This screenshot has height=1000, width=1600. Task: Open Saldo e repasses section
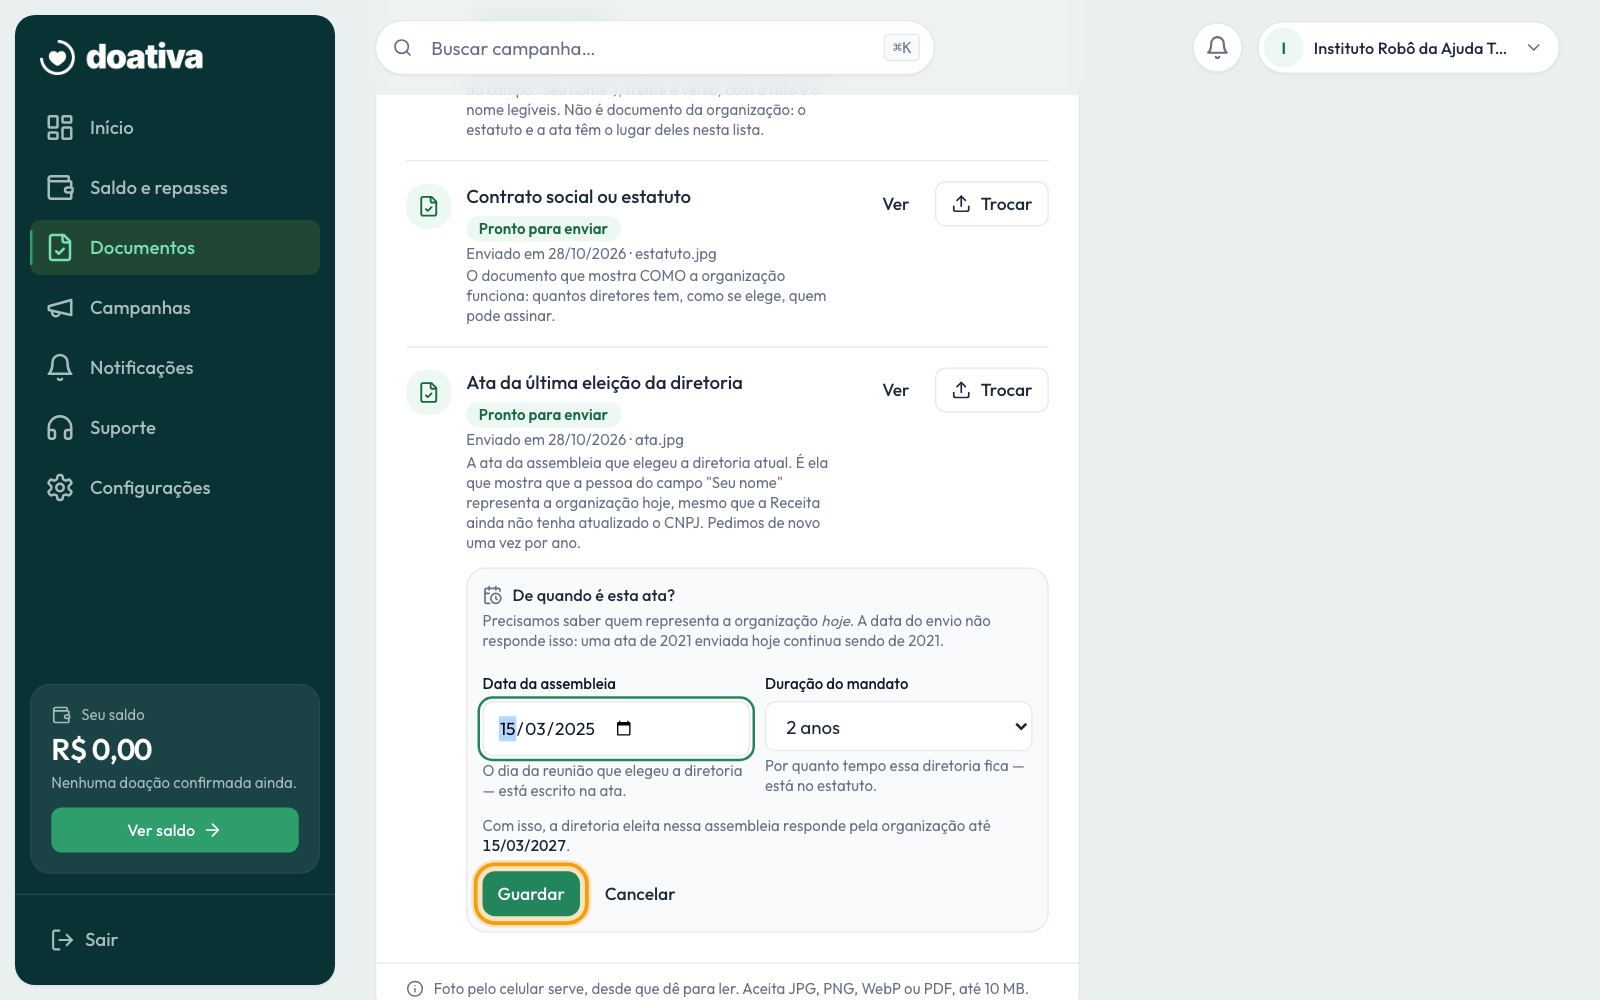point(175,188)
